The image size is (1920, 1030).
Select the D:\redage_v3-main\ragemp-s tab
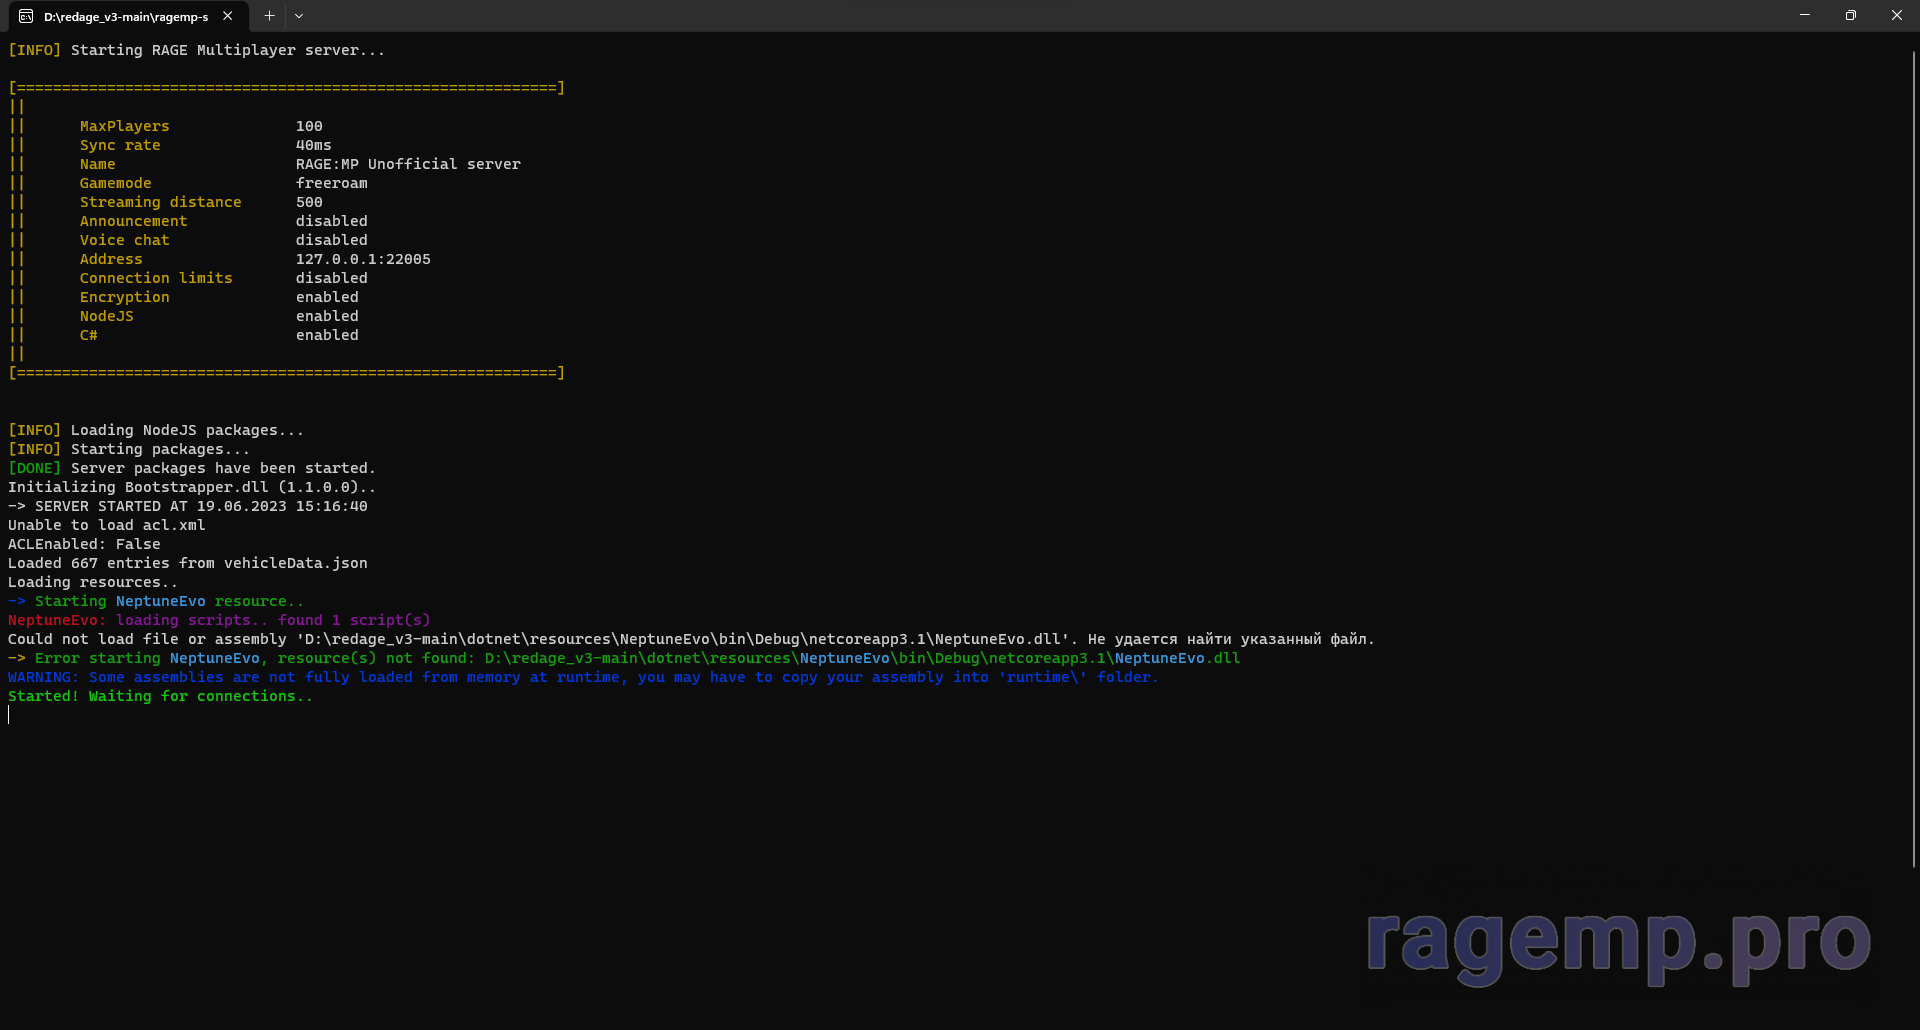tap(126, 17)
